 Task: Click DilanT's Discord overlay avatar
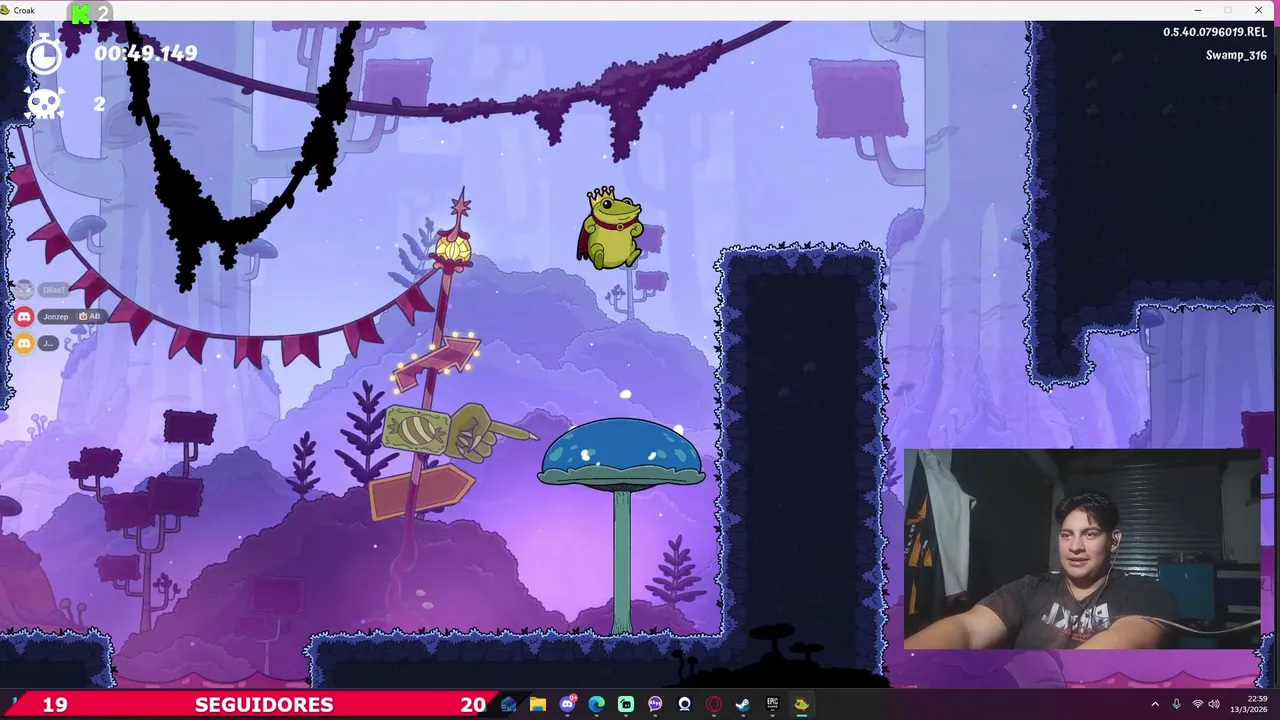[x=24, y=290]
